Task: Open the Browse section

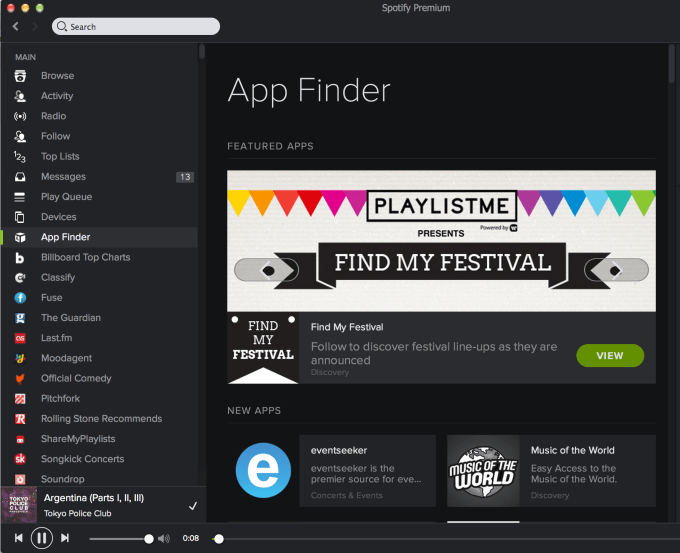Action: [57, 76]
